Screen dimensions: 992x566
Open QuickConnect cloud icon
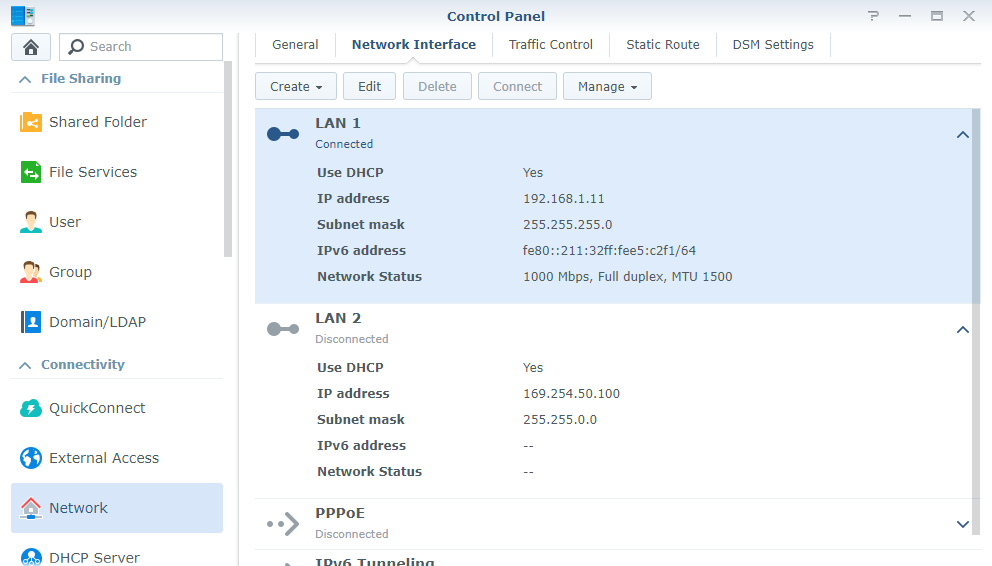(x=31, y=408)
